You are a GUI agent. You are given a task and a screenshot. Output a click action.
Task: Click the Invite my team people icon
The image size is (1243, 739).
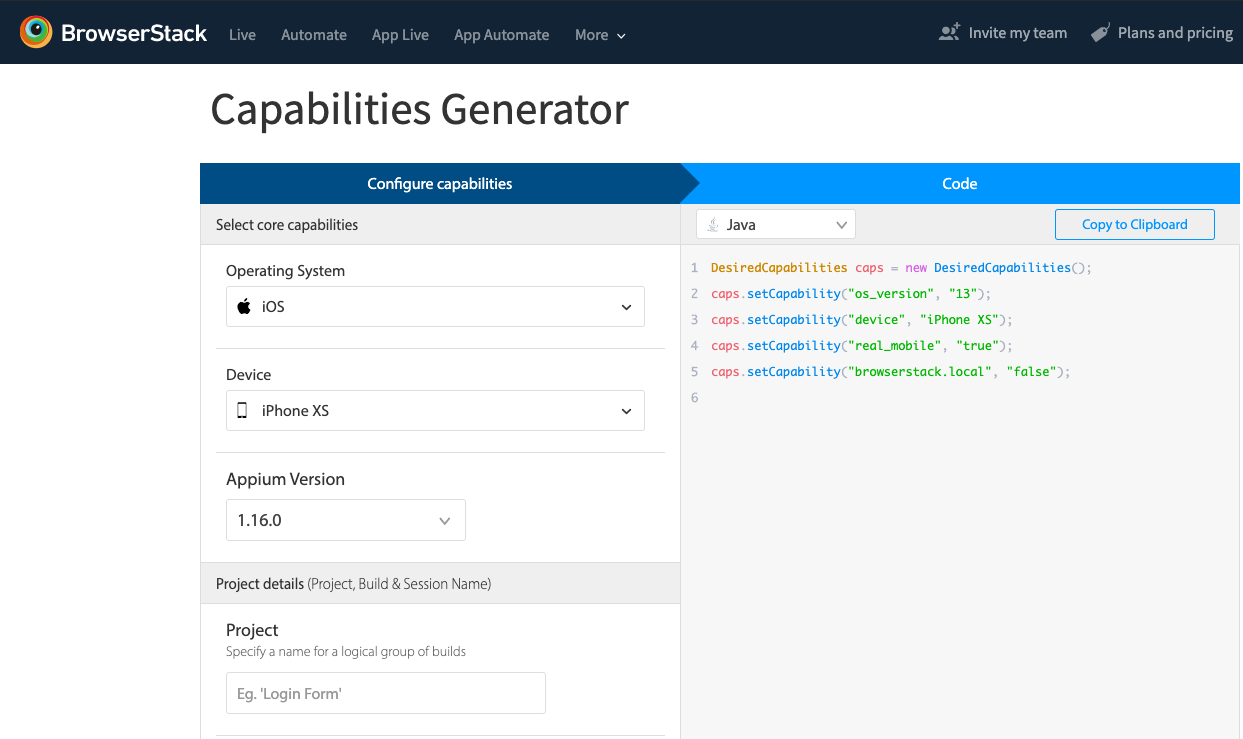[948, 31]
